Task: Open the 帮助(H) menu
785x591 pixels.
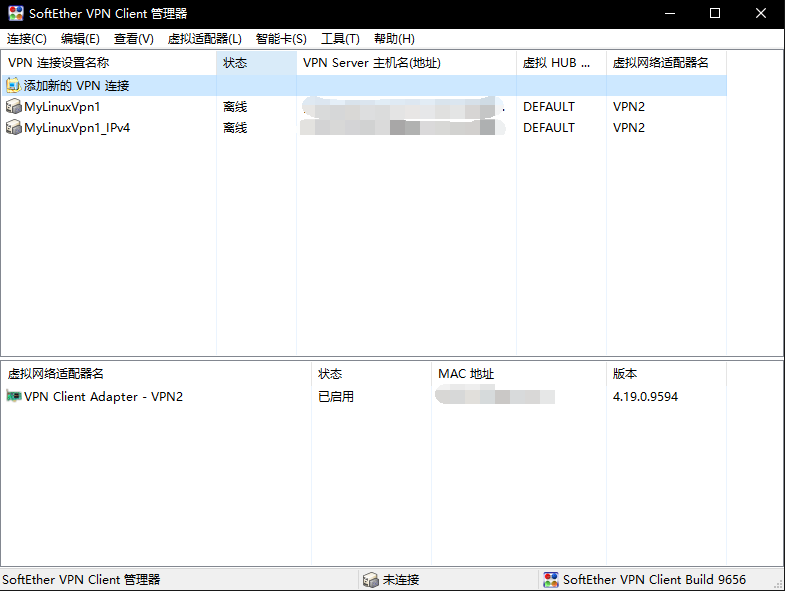Action: pyautogui.click(x=394, y=39)
